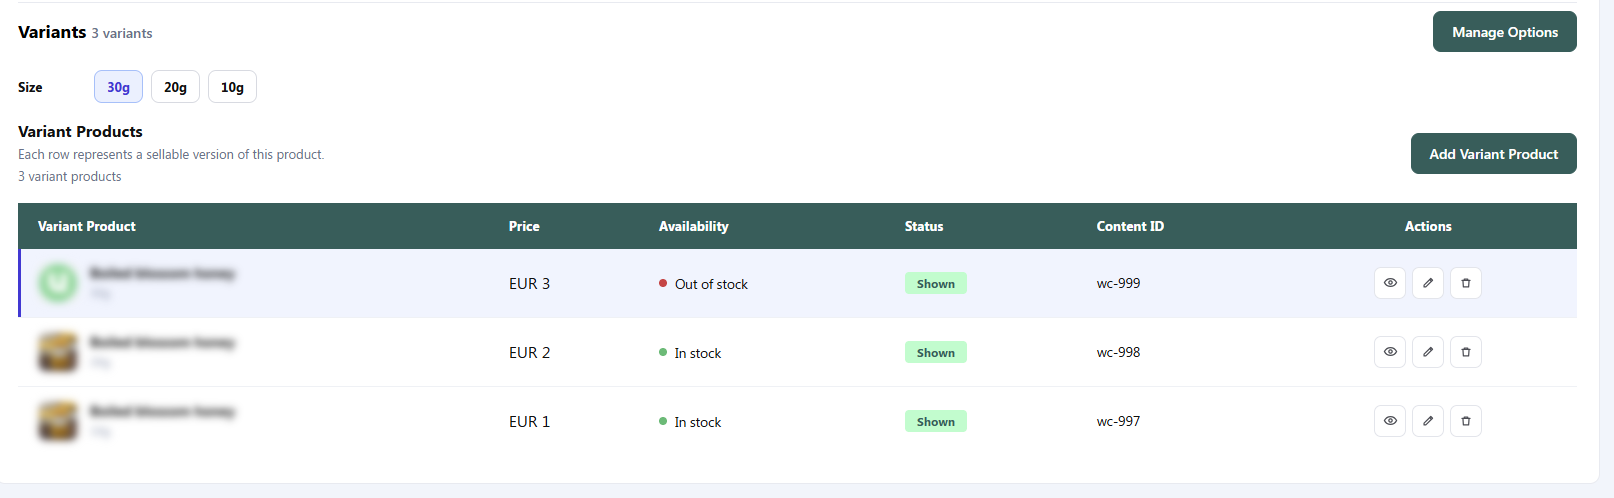Click the edit pencil for wc-999
Screen dimensions: 1614x498
pyautogui.click(x=1428, y=283)
